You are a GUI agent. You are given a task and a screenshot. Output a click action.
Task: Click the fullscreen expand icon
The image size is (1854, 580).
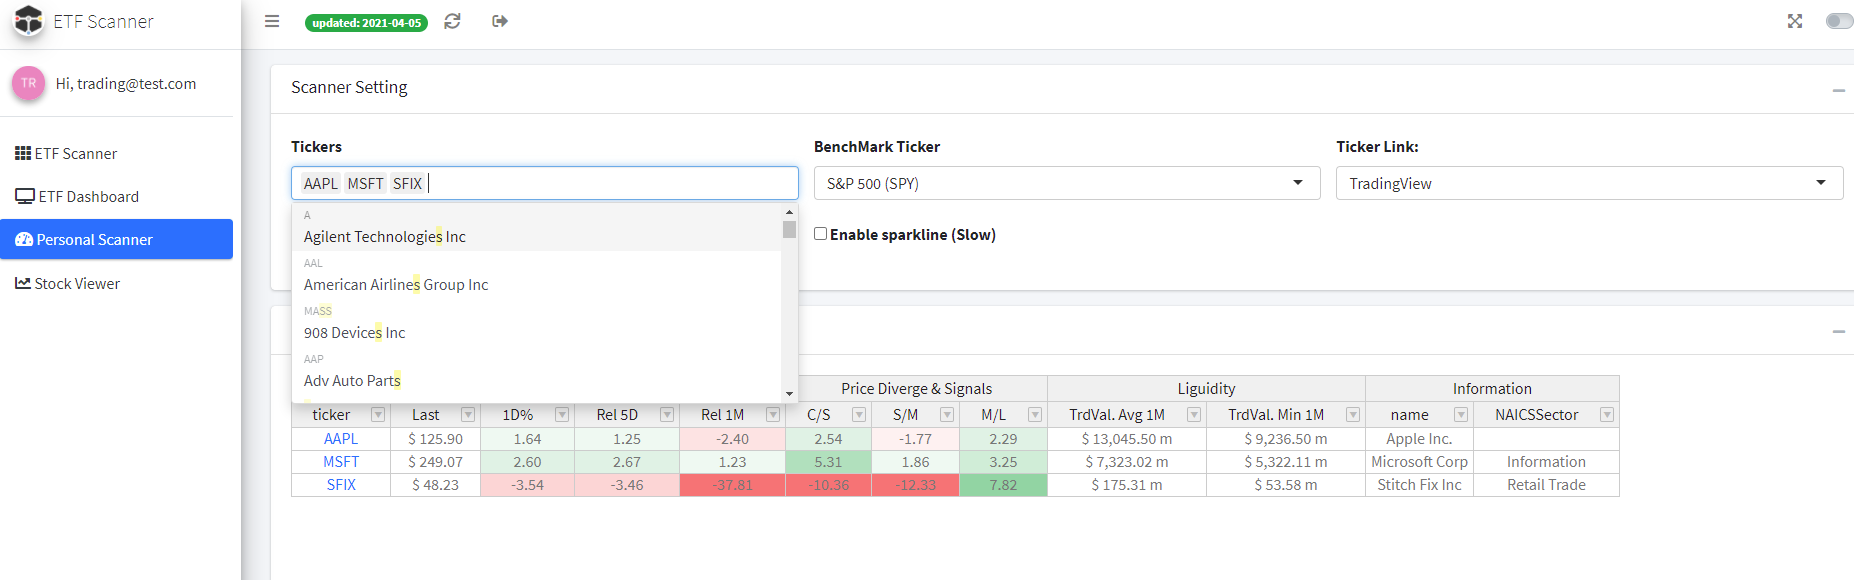click(1795, 21)
